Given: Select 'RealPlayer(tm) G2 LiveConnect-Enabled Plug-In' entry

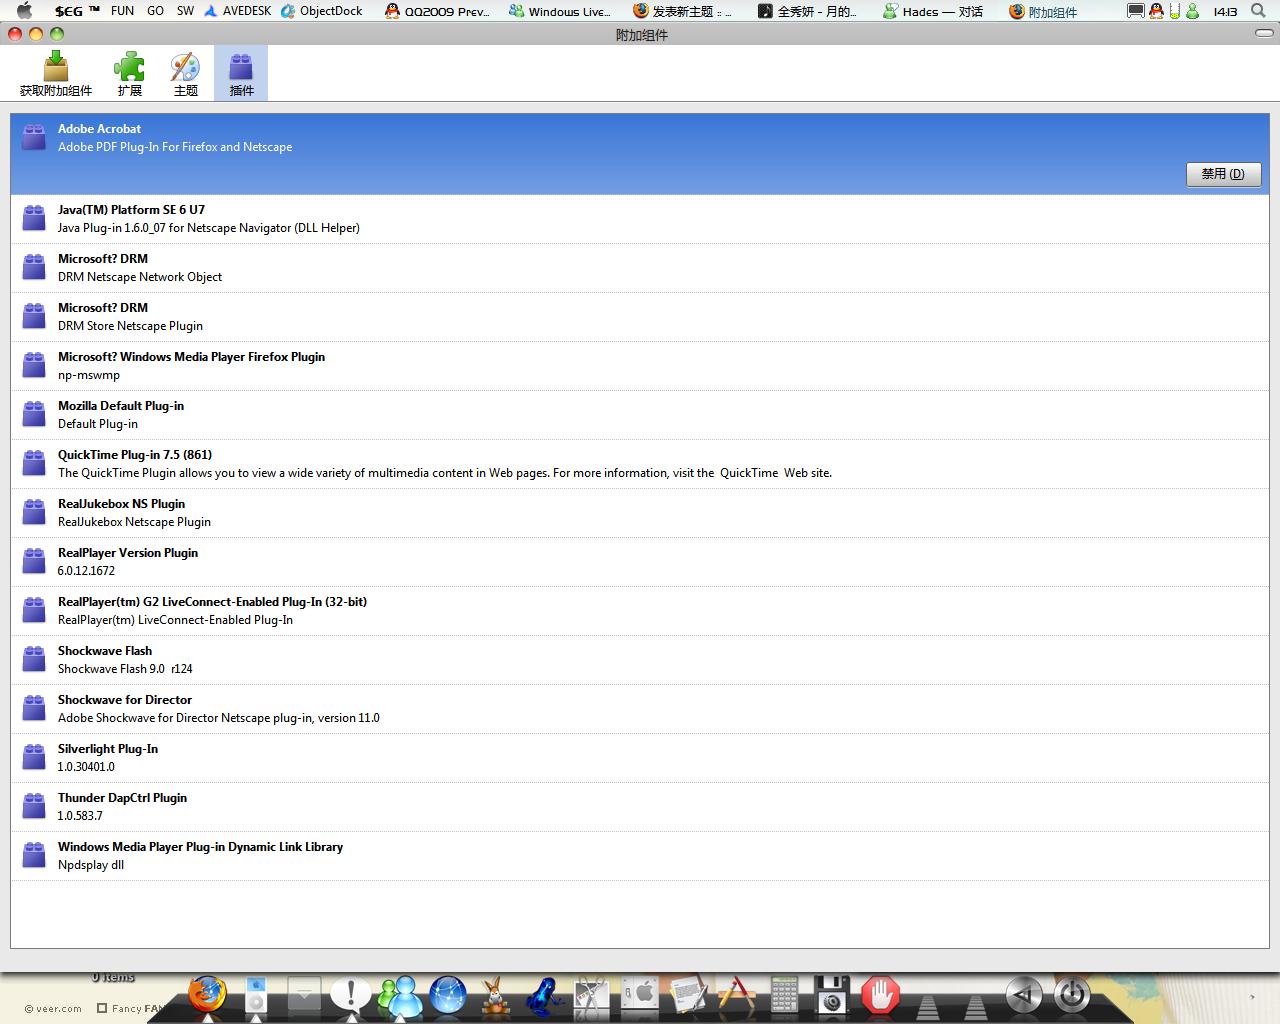Looking at the screenshot, I should click(639, 611).
